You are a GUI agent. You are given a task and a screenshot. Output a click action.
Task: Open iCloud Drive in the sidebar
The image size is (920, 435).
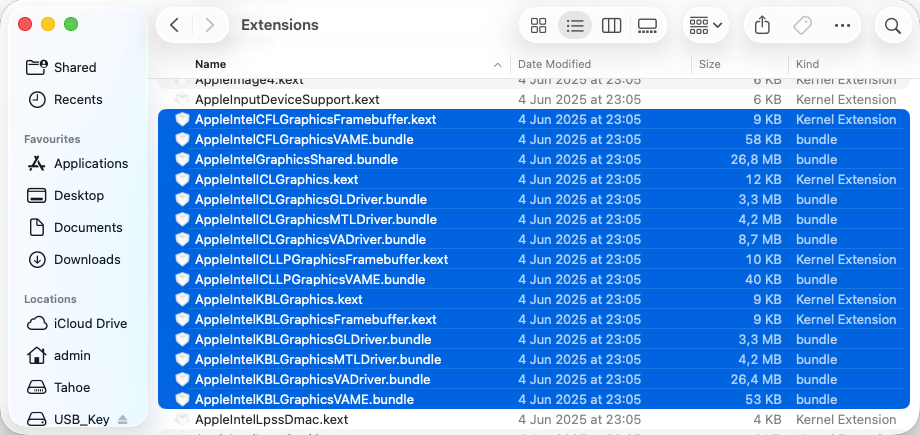point(90,323)
